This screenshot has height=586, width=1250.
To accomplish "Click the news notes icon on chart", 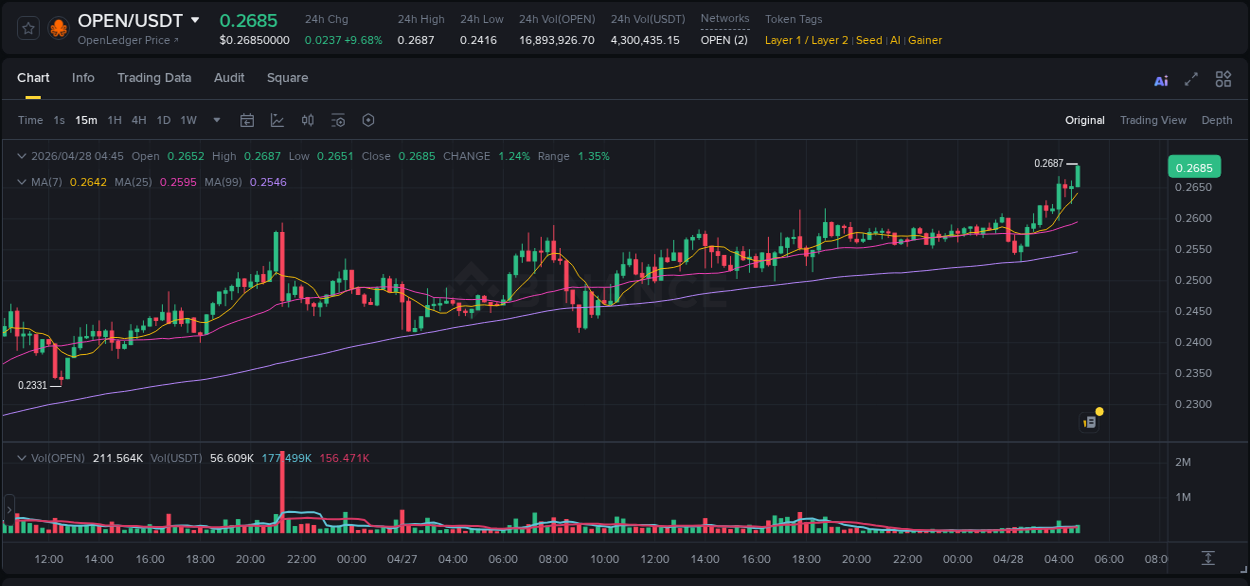I will [x=1090, y=422].
